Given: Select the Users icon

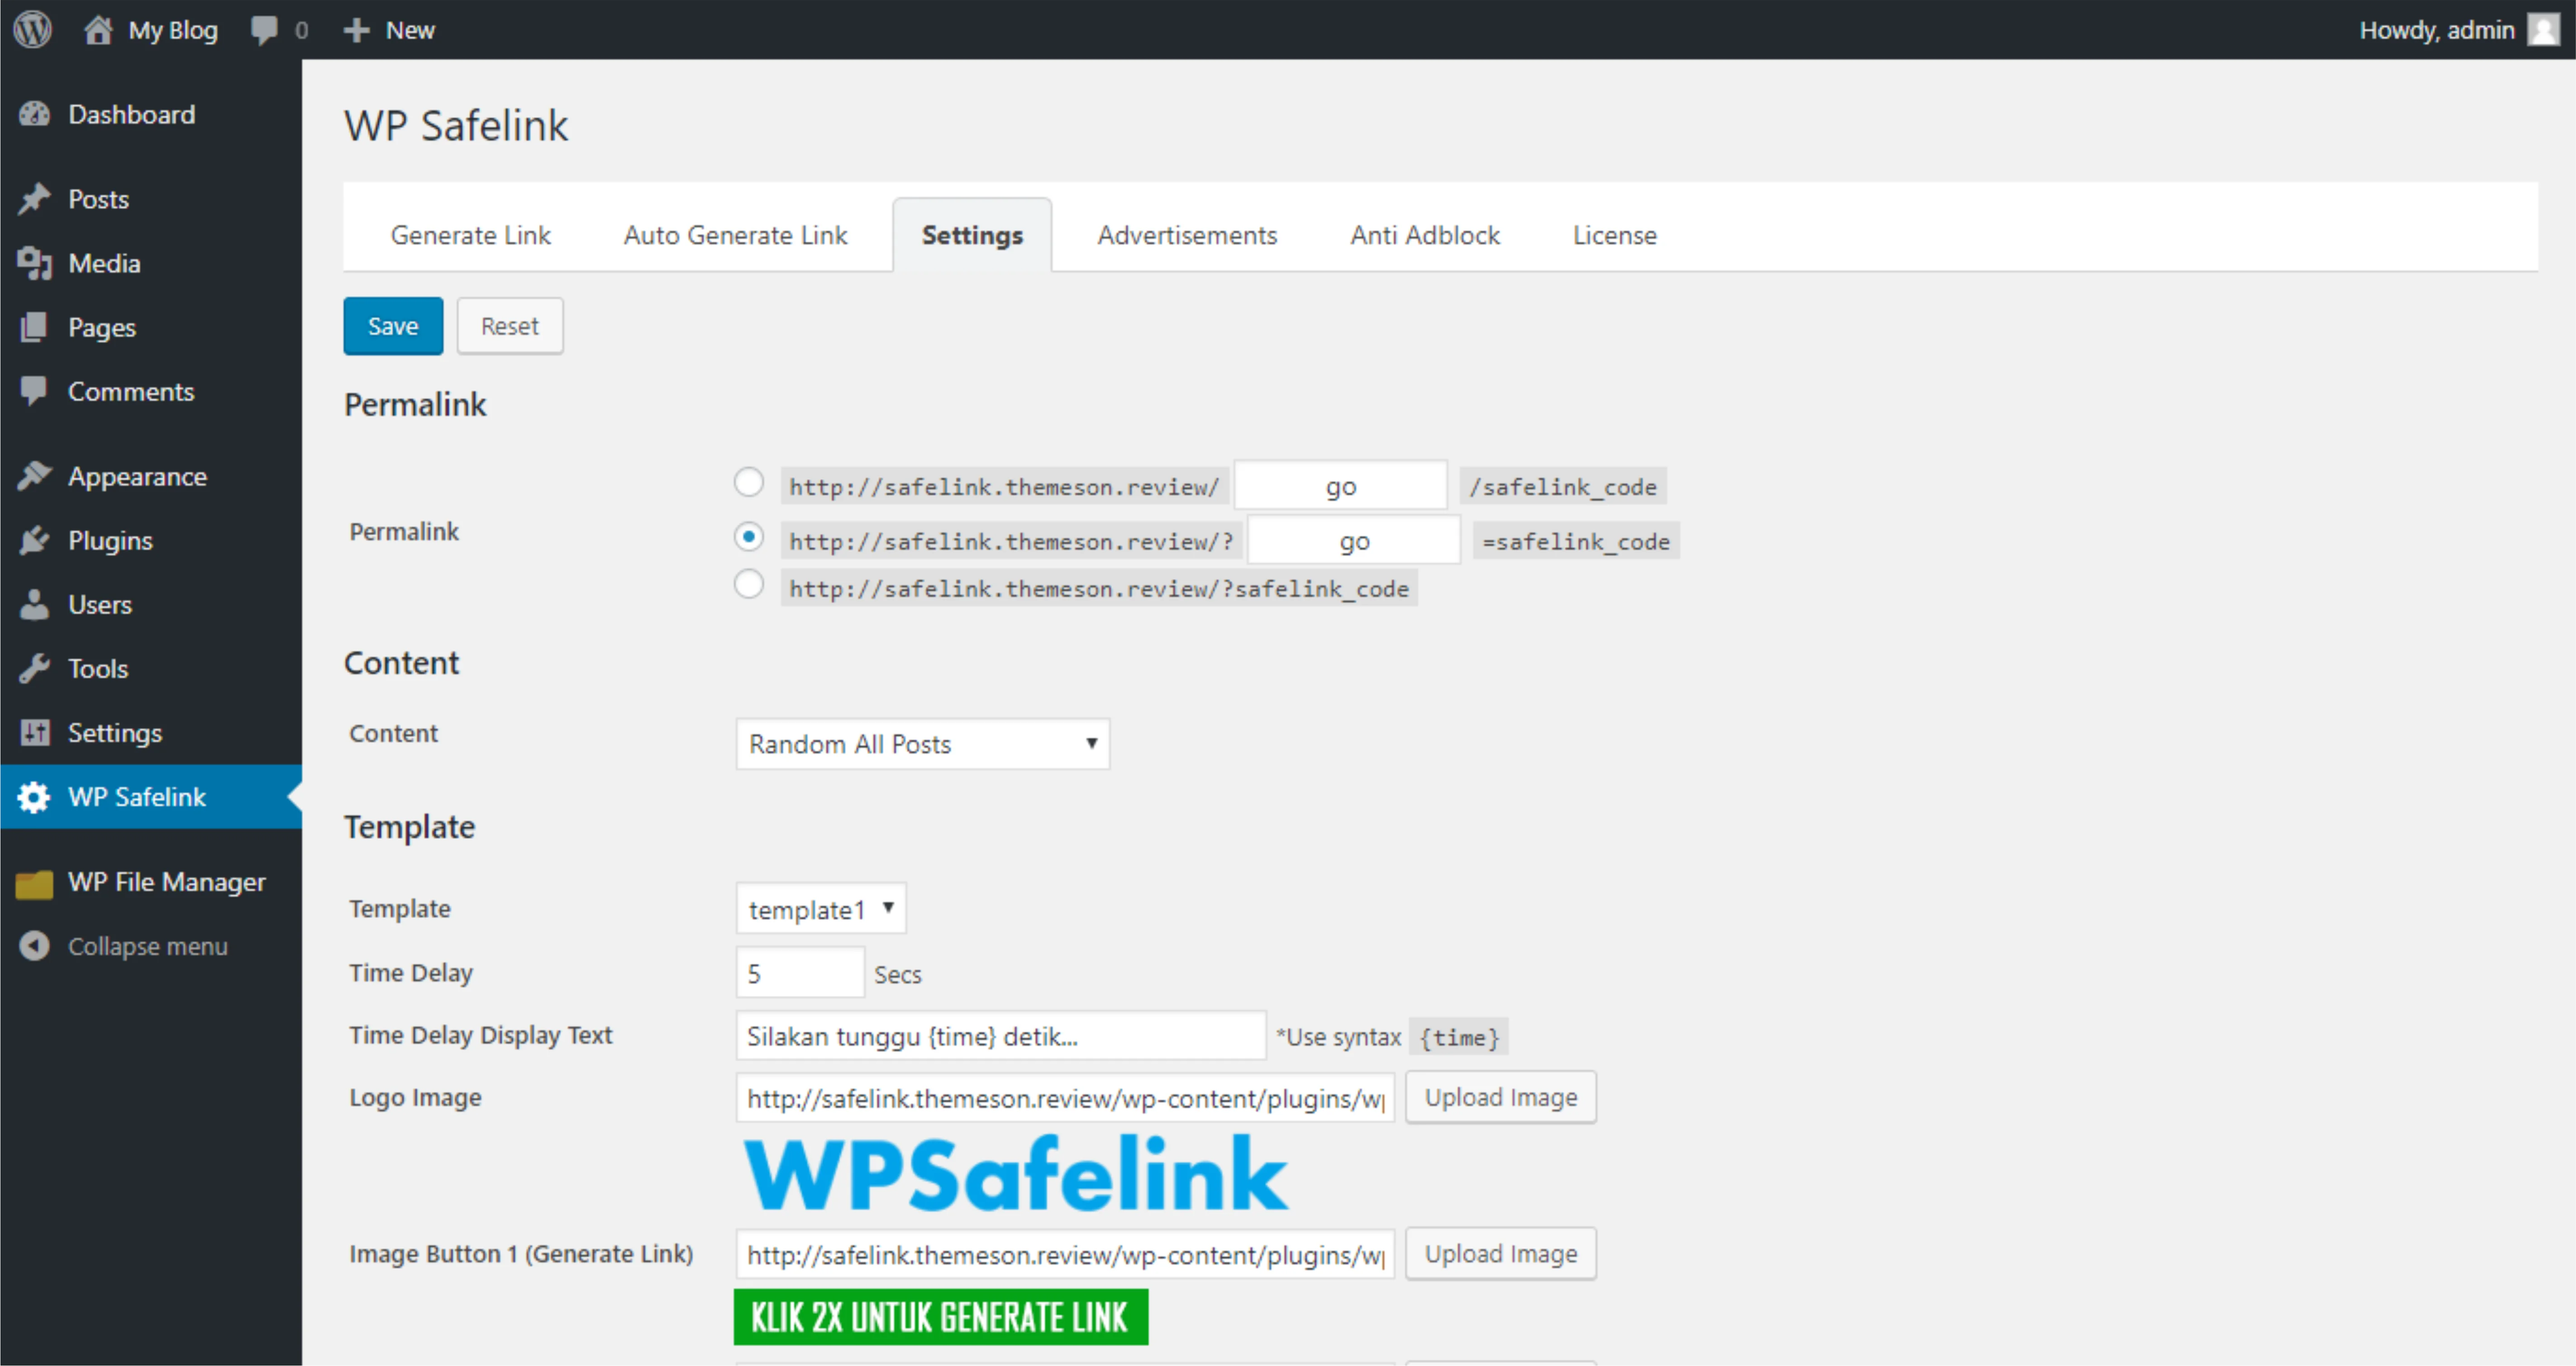Looking at the screenshot, I should point(33,604).
